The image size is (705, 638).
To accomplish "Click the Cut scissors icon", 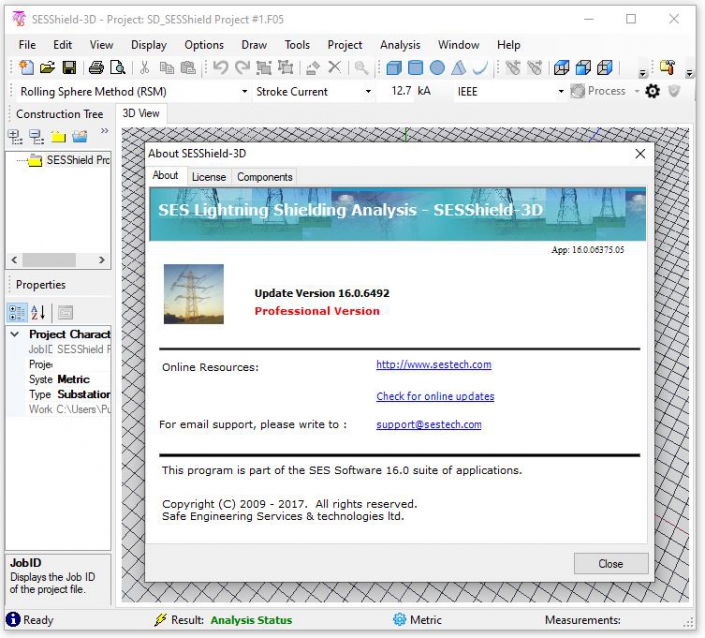I will coord(144,67).
